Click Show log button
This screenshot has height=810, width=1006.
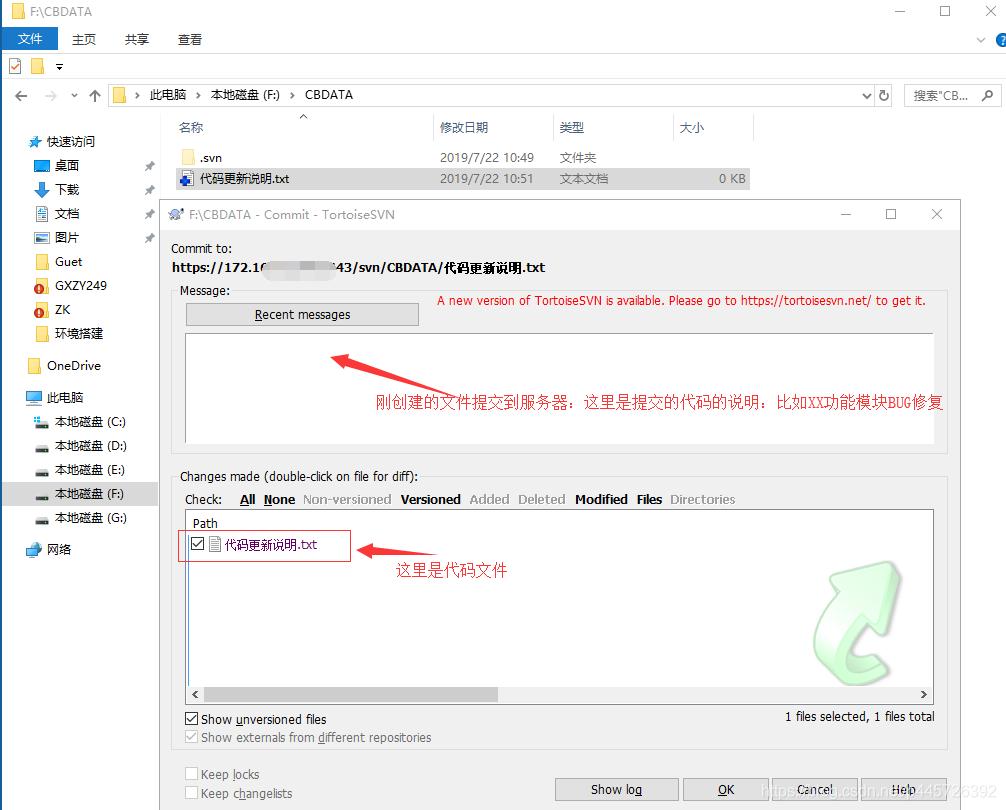pyautogui.click(x=616, y=789)
